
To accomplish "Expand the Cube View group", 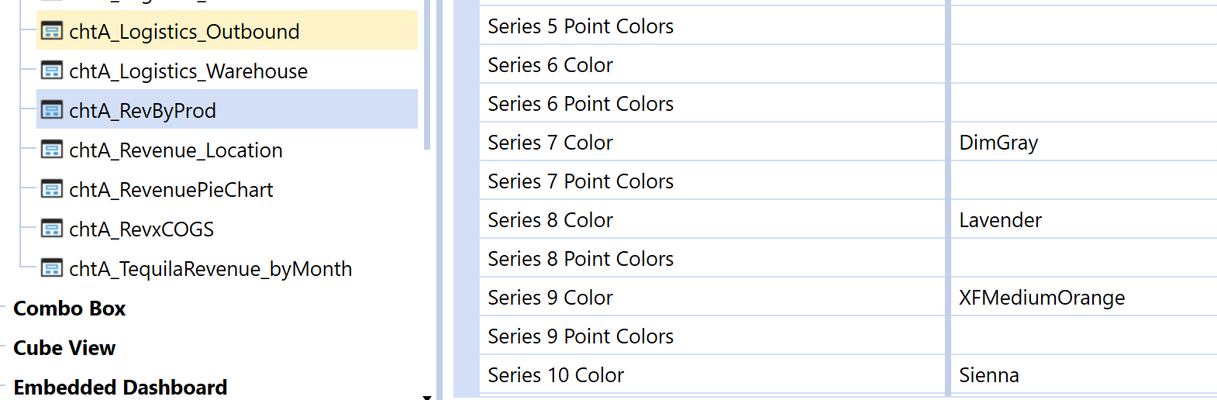I will click(x=64, y=348).
